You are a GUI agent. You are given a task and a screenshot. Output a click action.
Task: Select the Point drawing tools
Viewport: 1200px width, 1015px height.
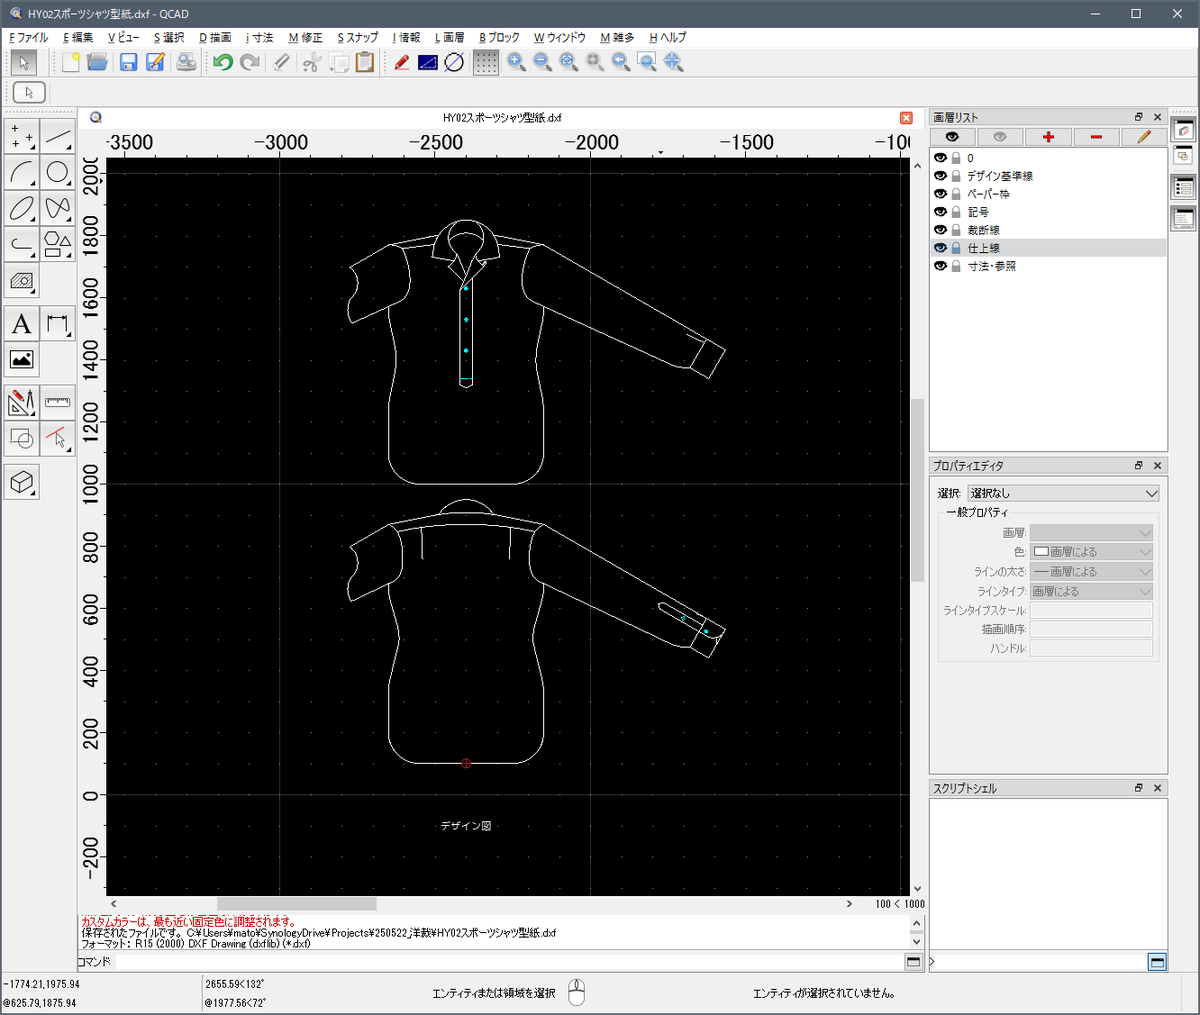point(22,137)
